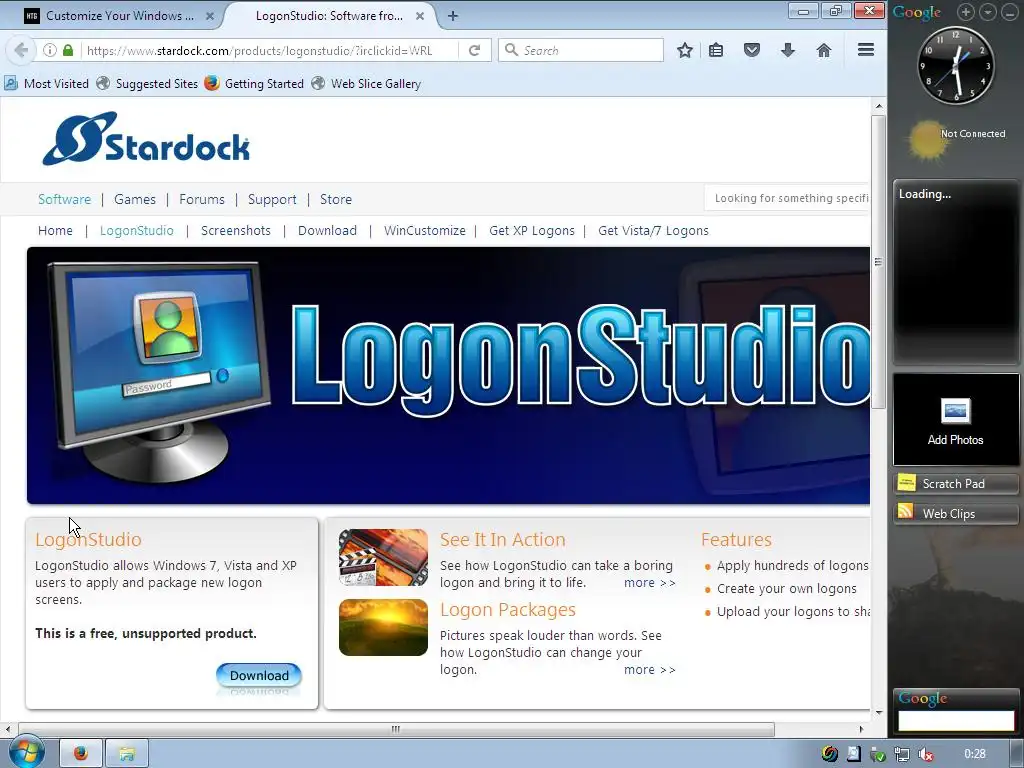Open the Get Vista/7 Logons link
The width and height of the screenshot is (1024, 768).
point(653,231)
